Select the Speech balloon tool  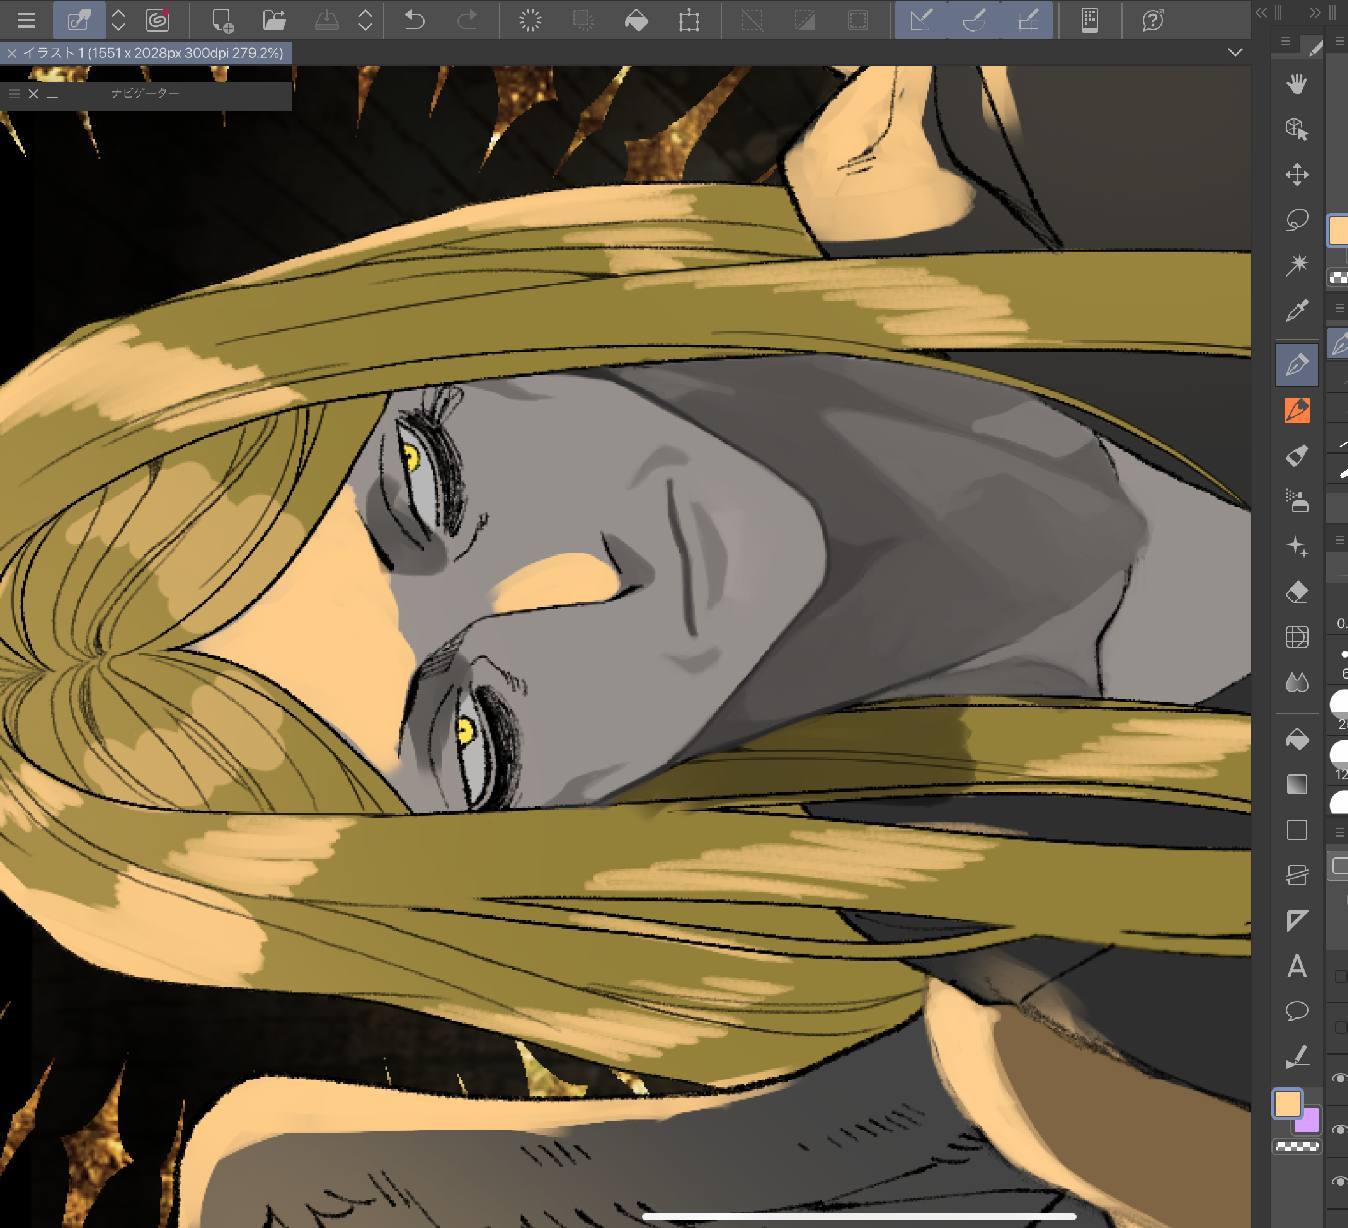pos(1296,1011)
